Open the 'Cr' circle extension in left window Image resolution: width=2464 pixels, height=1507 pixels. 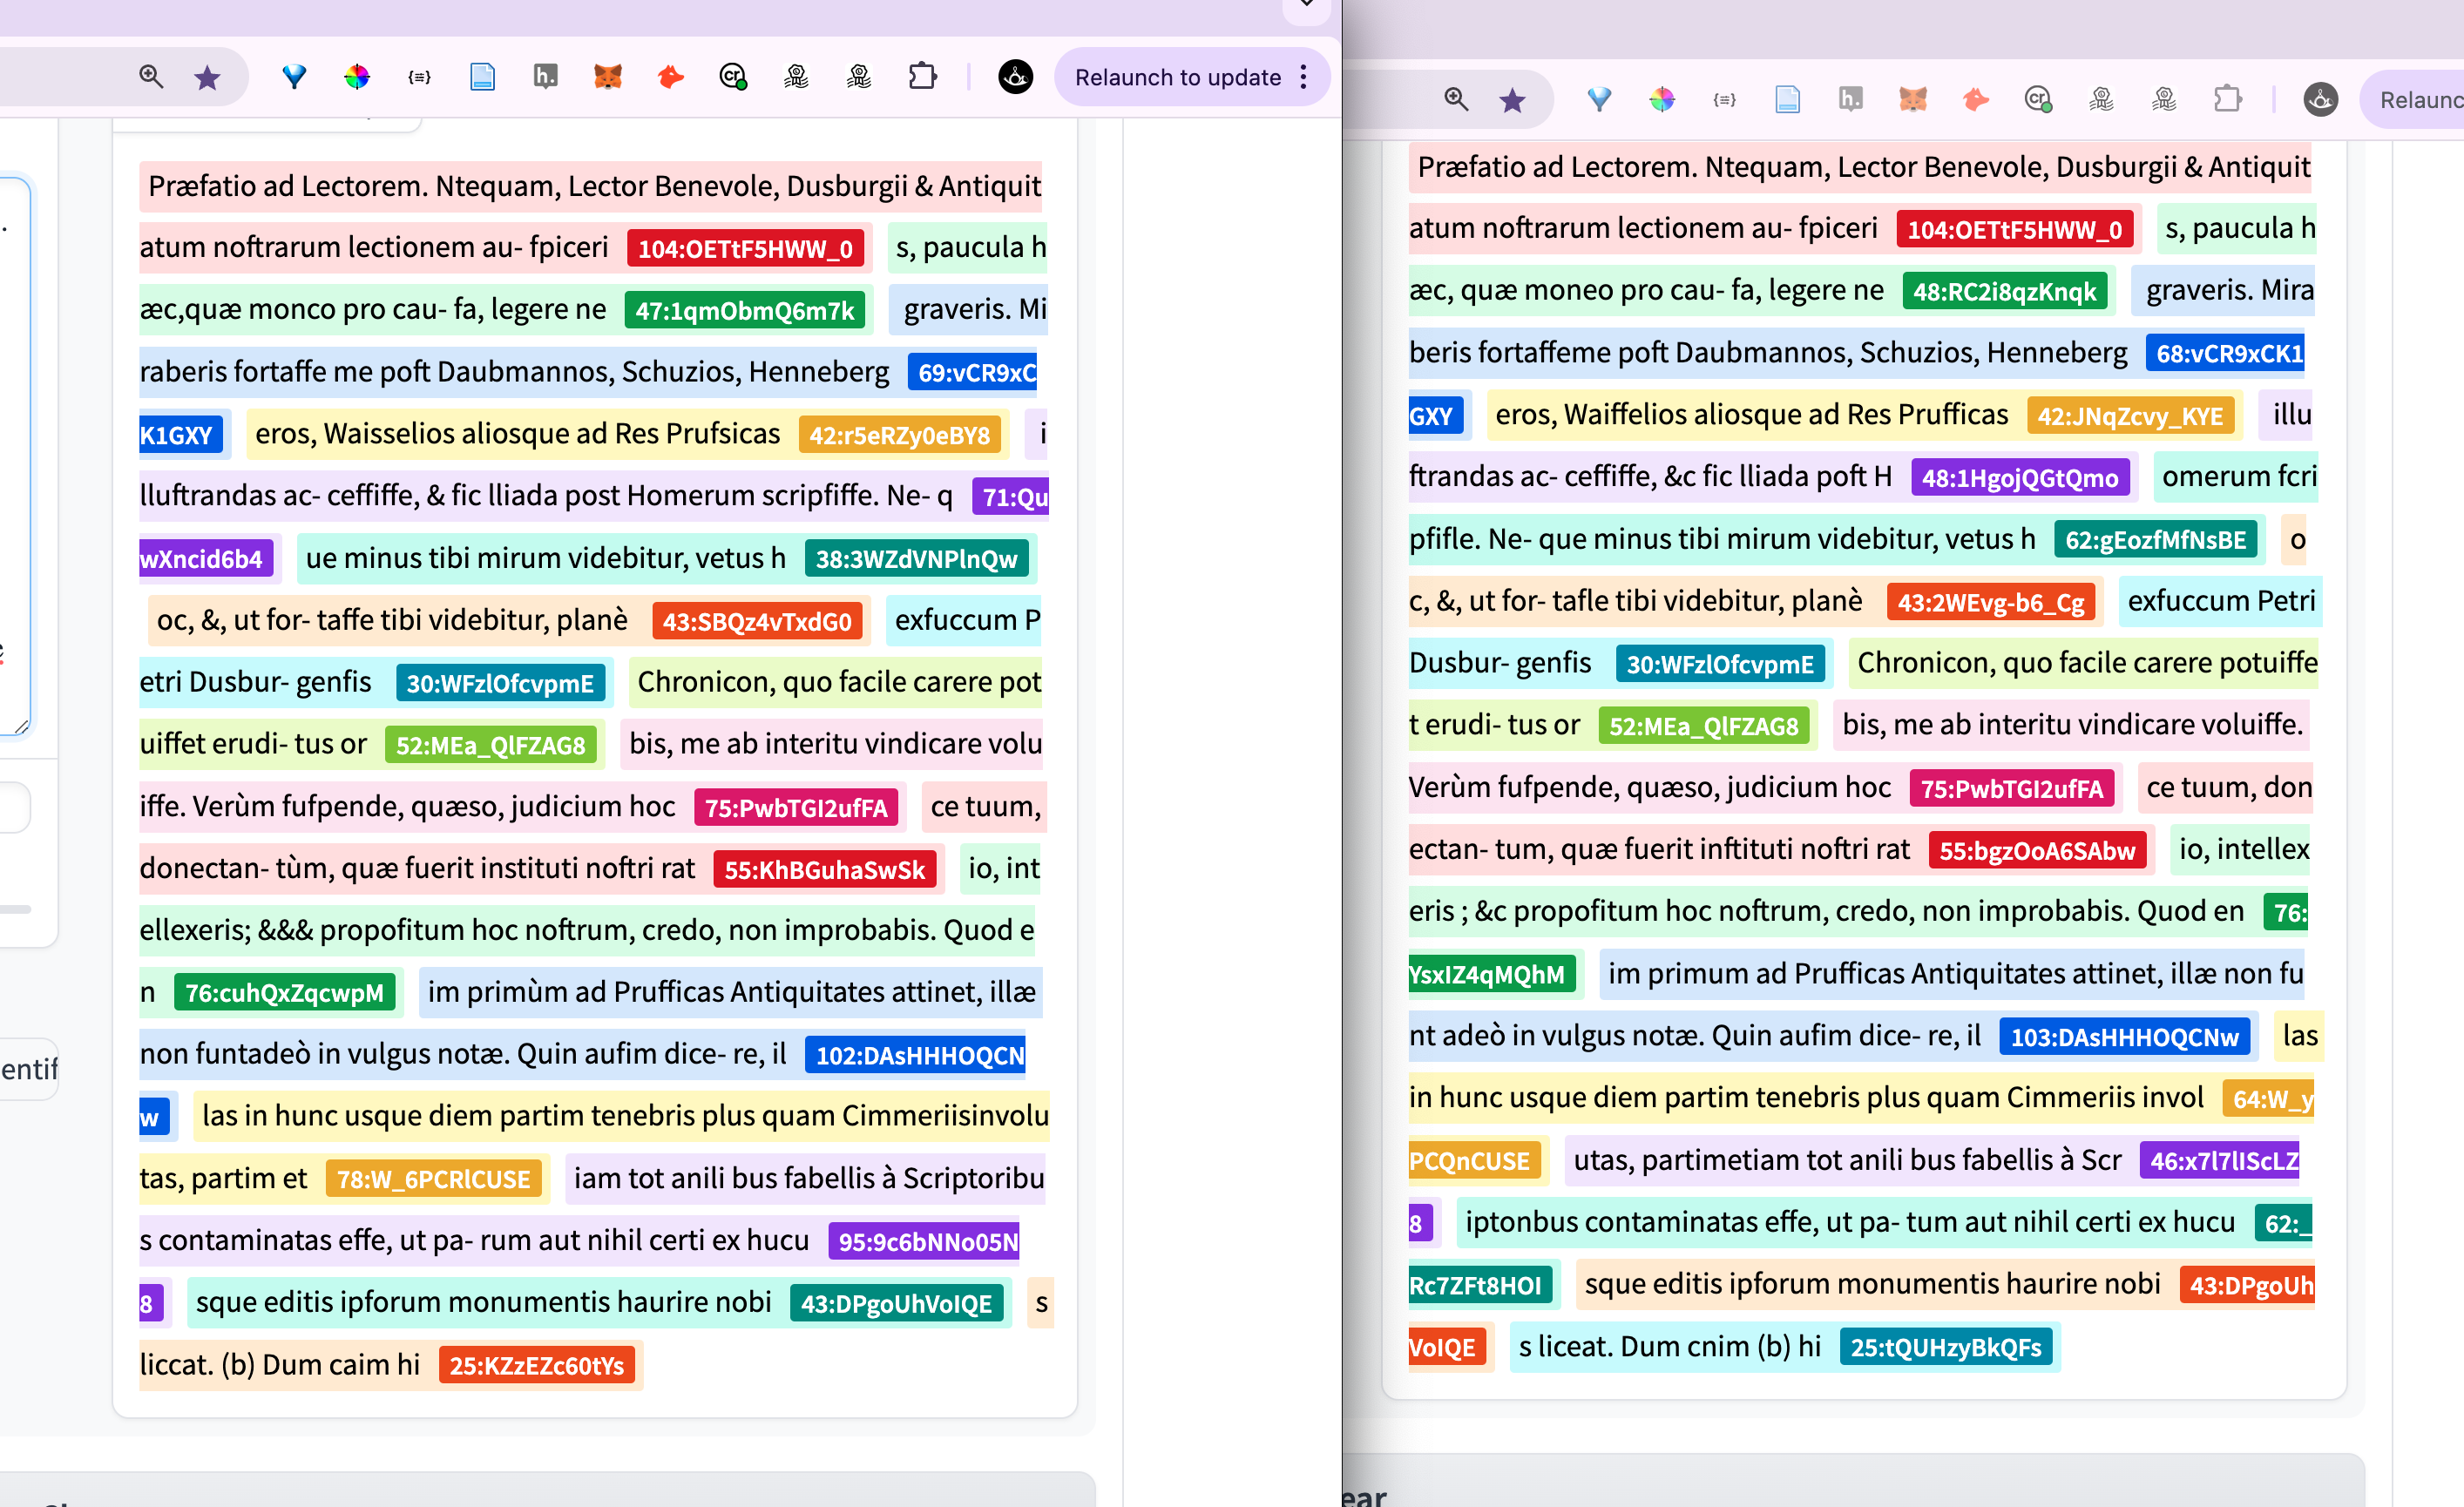click(734, 77)
